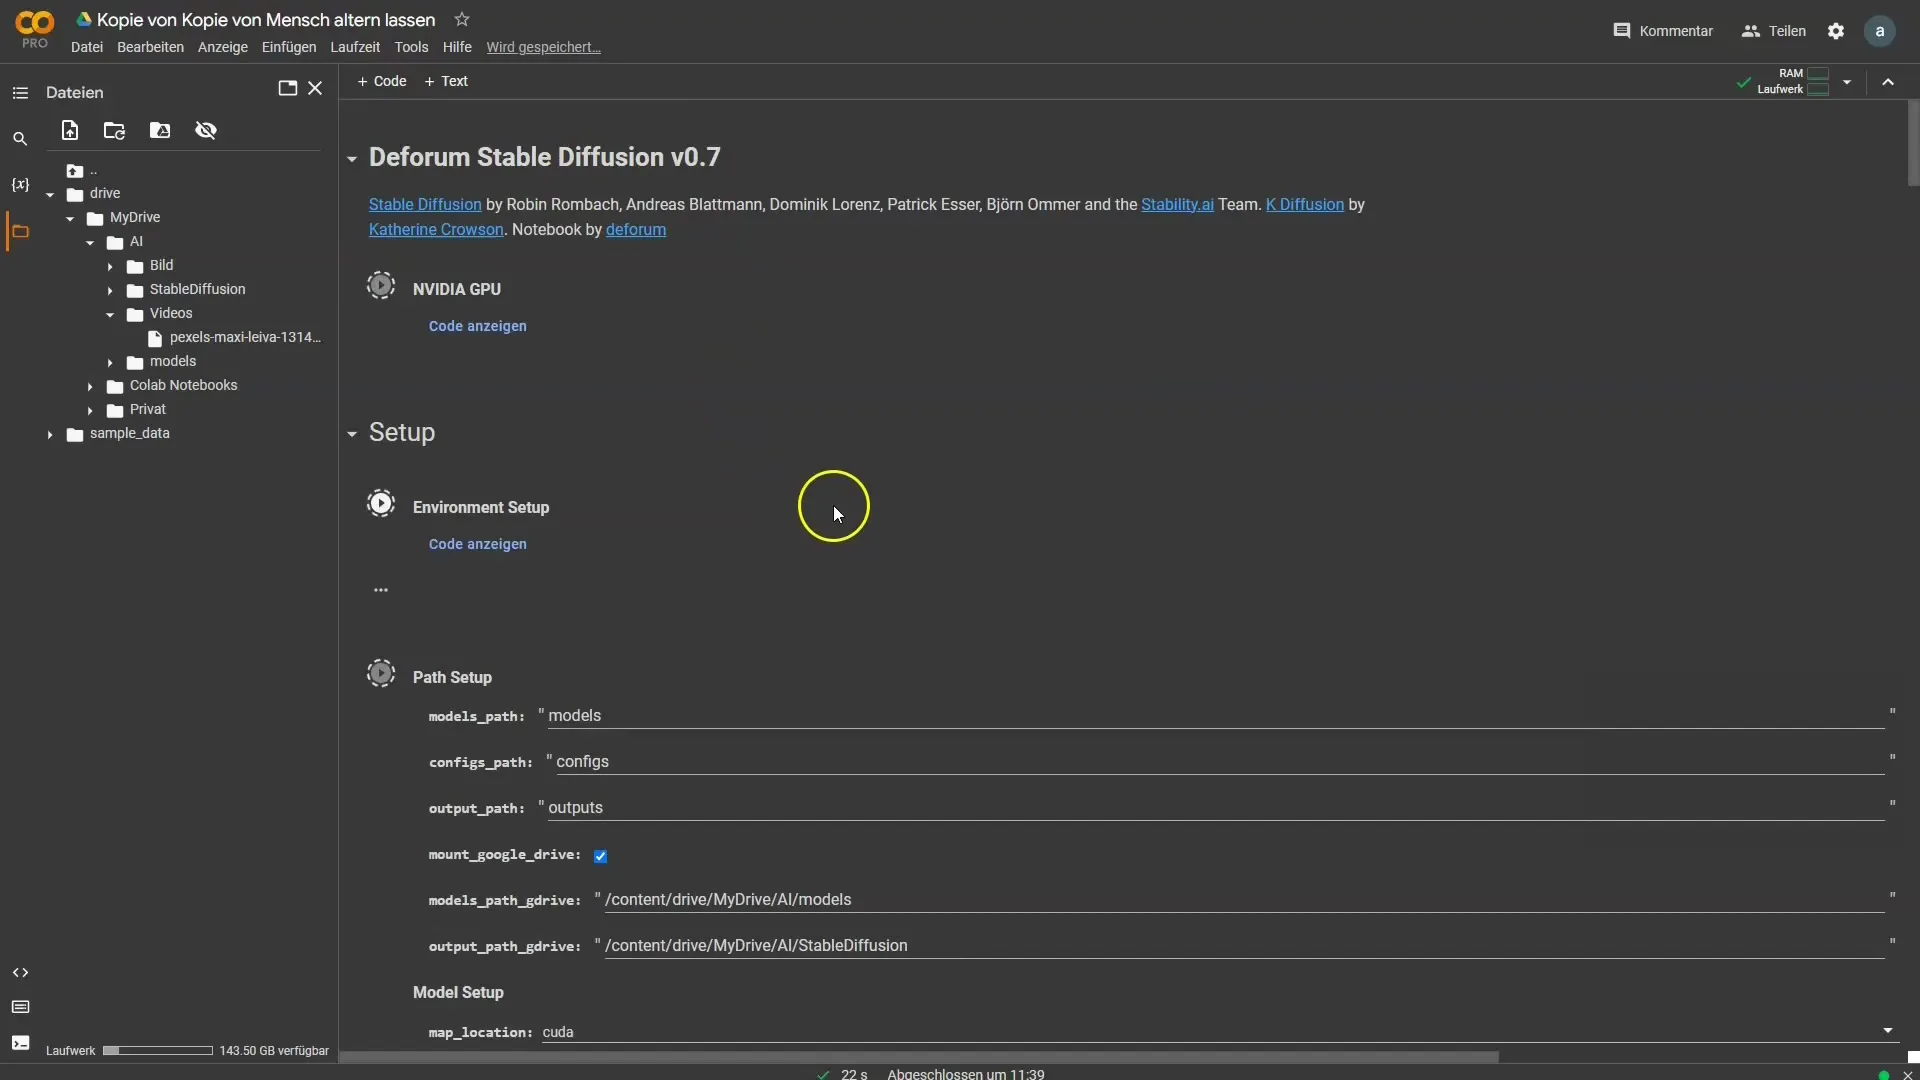Run the Environment Setup cell

click(381, 504)
